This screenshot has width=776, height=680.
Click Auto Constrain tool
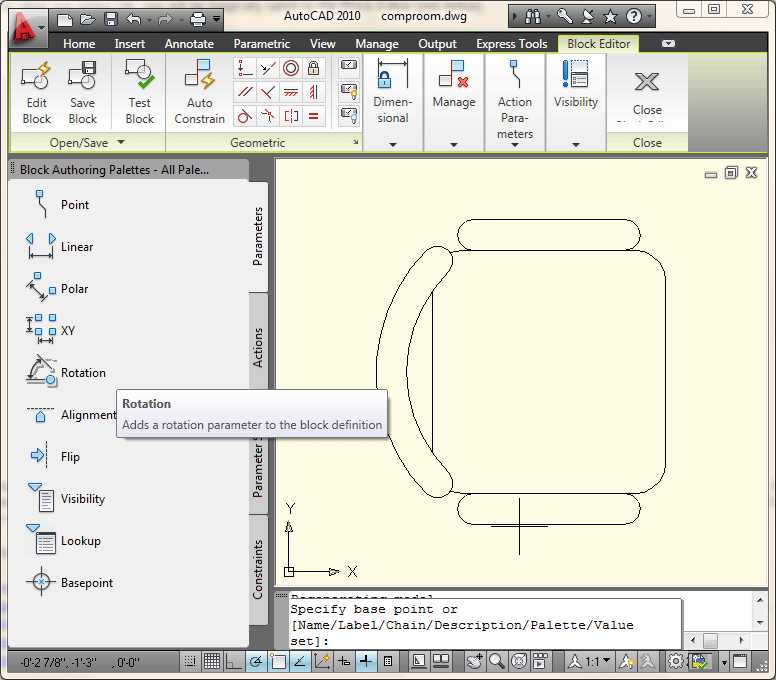pos(199,93)
